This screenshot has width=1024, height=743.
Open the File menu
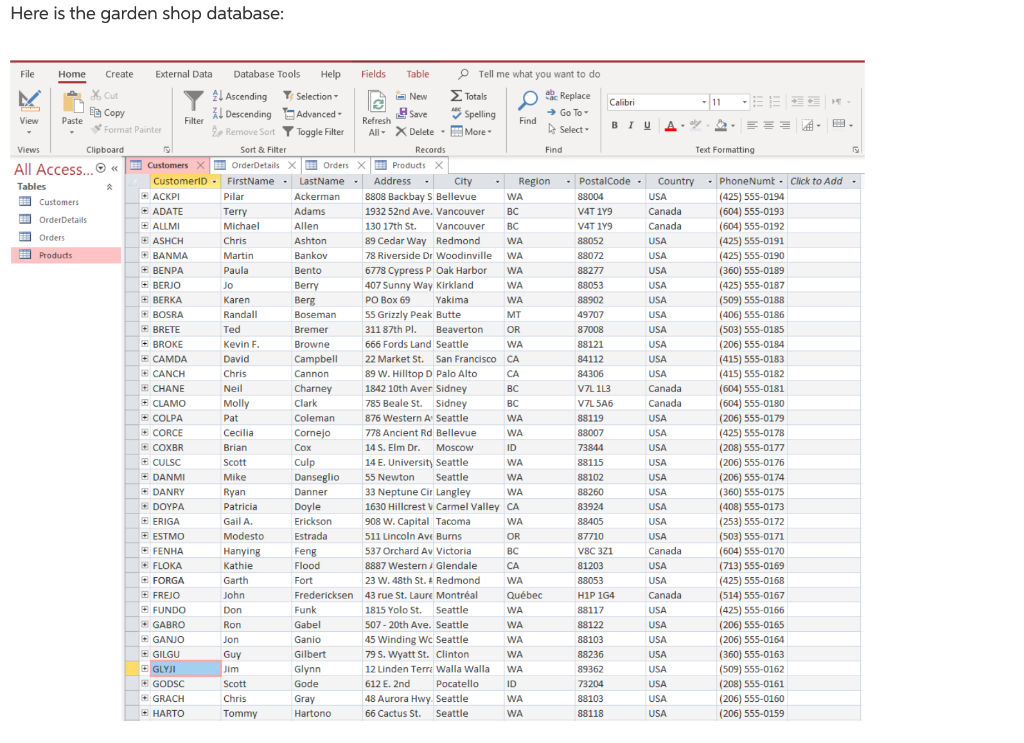click(x=27, y=74)
